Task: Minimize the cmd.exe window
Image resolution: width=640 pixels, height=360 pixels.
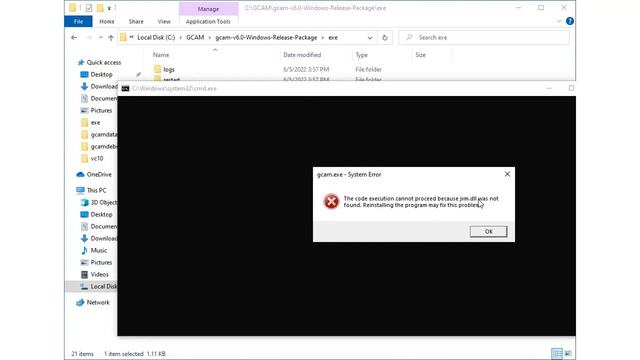Action: (x=549, y=88)
